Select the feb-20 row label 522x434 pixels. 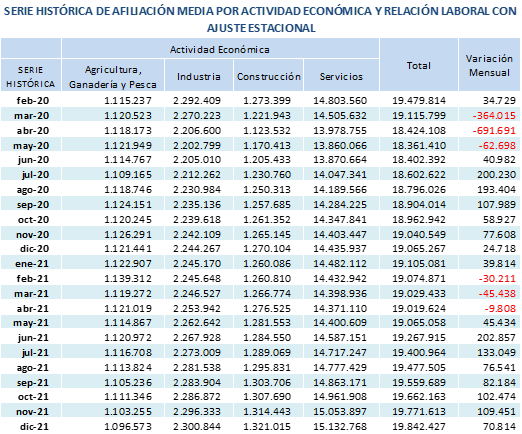[33, 100]
